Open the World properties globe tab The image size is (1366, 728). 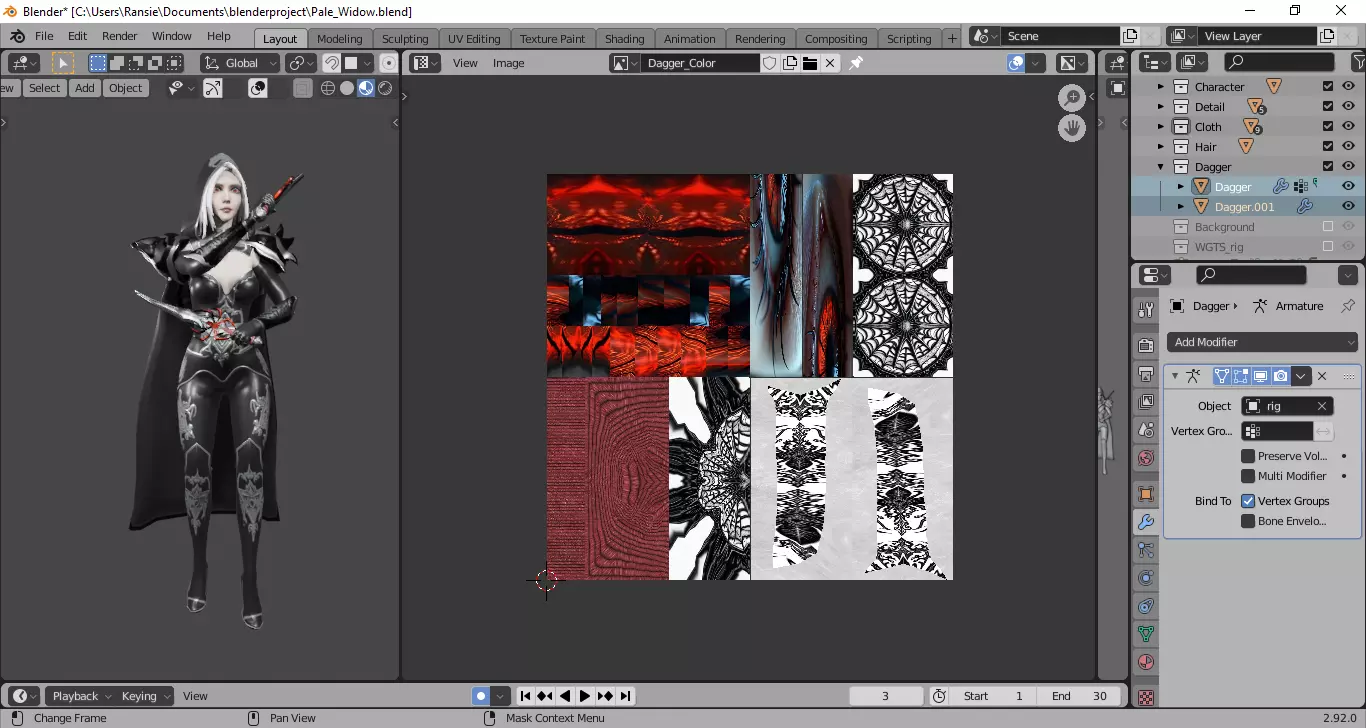1146,458
